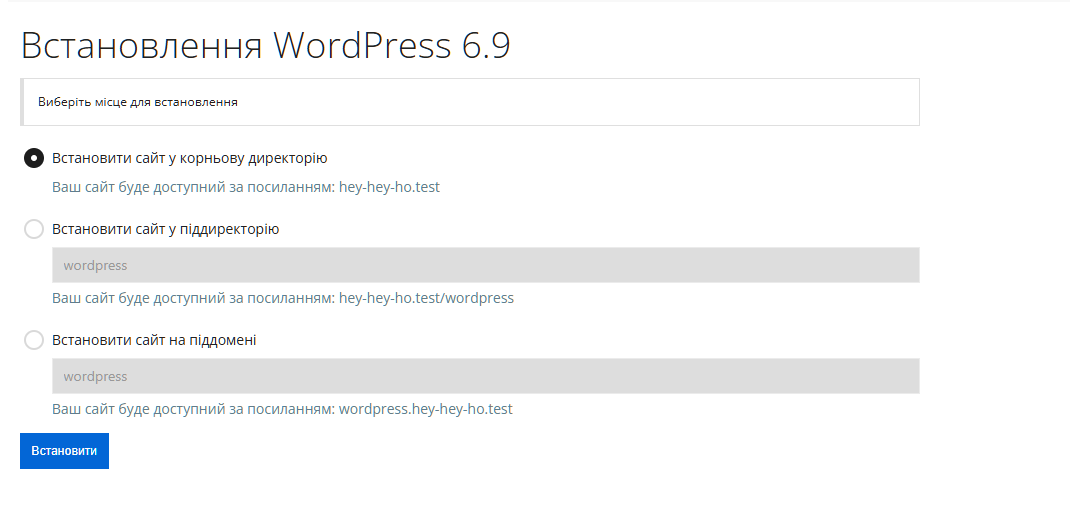Click label 'Встановити сайт на піддомені'
The image size is (1070, 527).
click(154, 340)
